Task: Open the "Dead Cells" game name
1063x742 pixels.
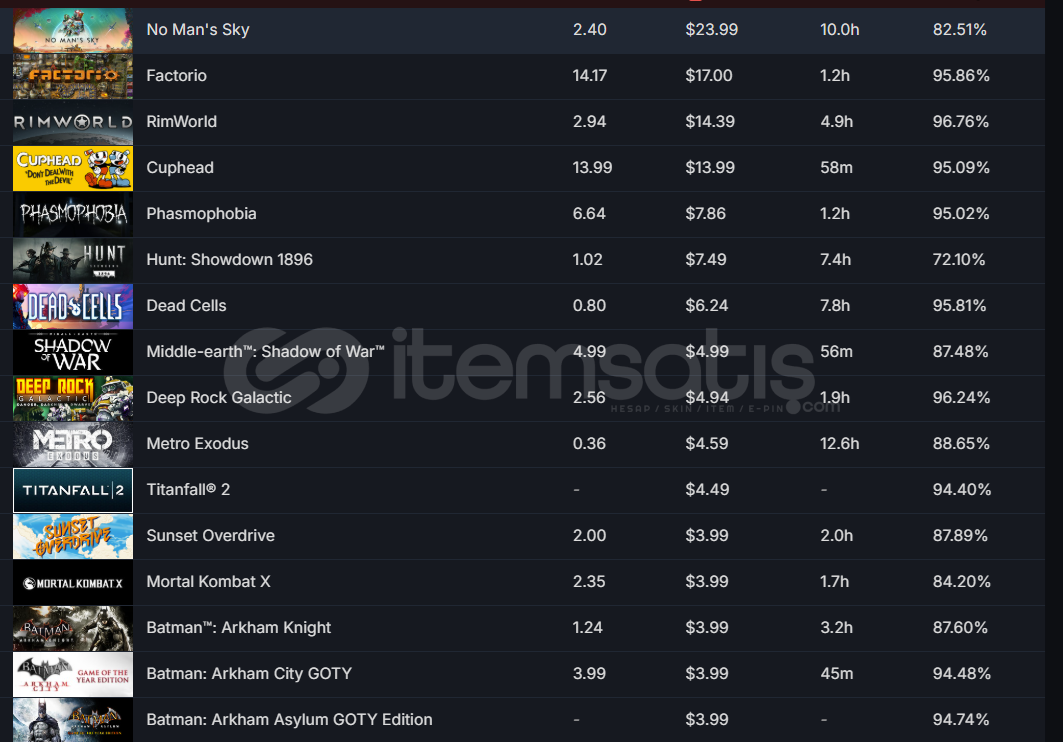Action: click(186, 306)
